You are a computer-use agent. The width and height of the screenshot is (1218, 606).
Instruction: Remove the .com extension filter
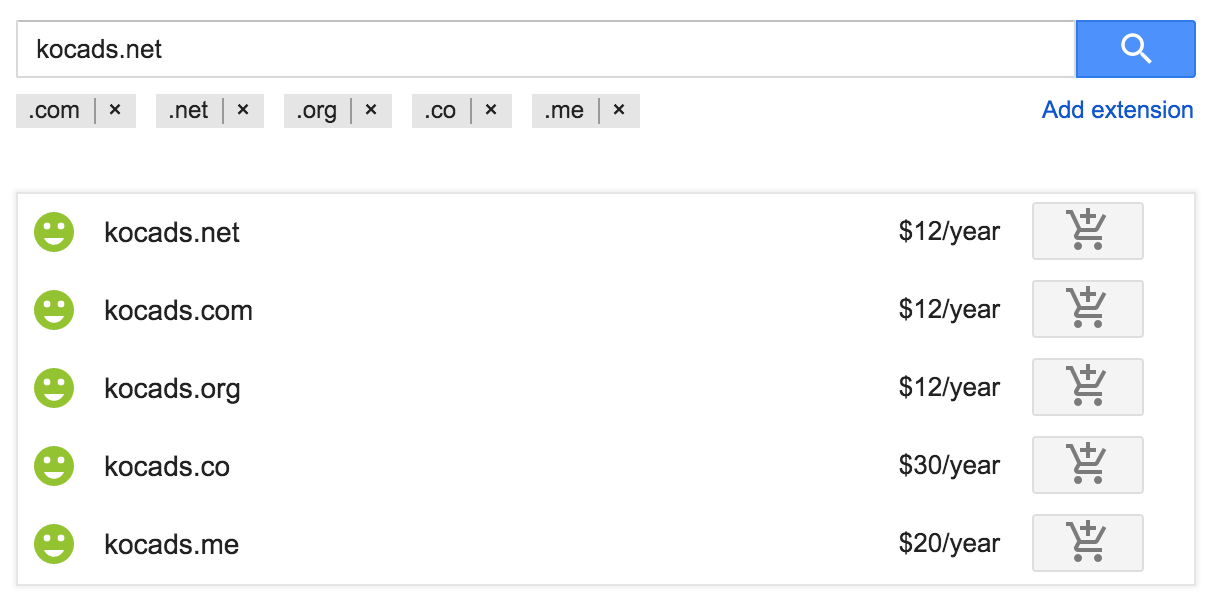point(115,110)
